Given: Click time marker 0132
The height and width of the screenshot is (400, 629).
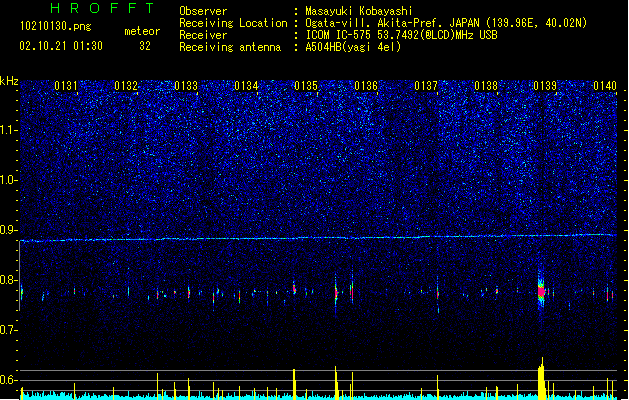Looking at the screenshot, I should click(x=126, y=86).
